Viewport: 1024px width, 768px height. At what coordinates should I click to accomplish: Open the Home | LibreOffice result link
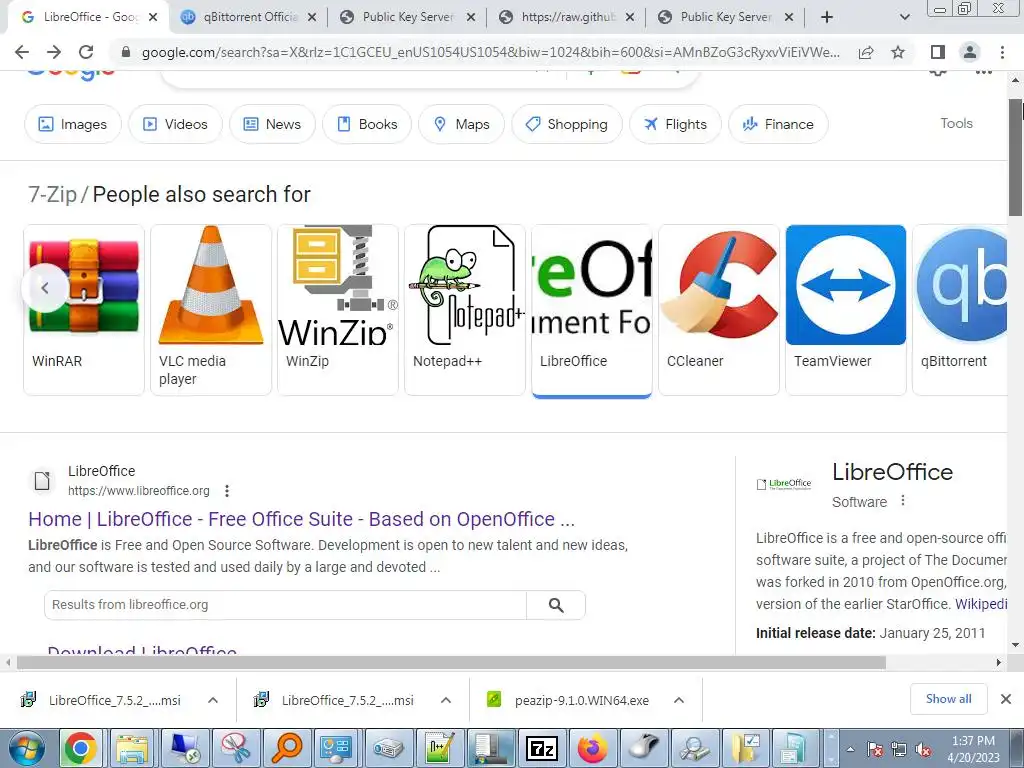pyautogui.click(x=301, y=519)
